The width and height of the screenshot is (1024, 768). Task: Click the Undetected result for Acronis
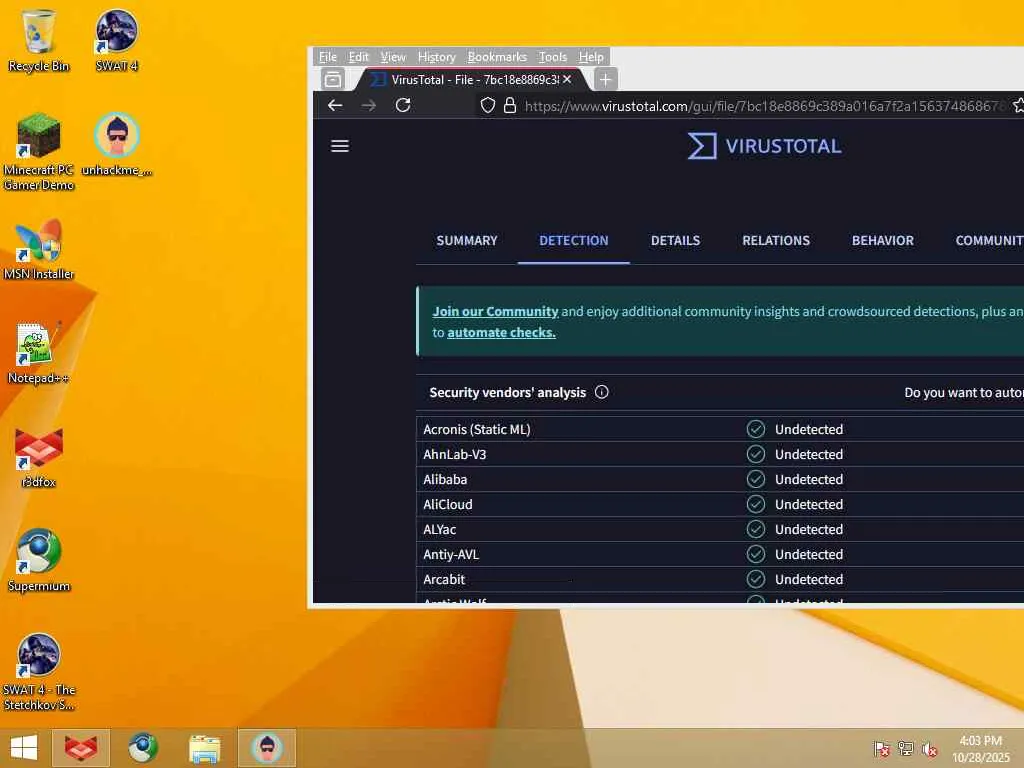click(x=808, y=429)
